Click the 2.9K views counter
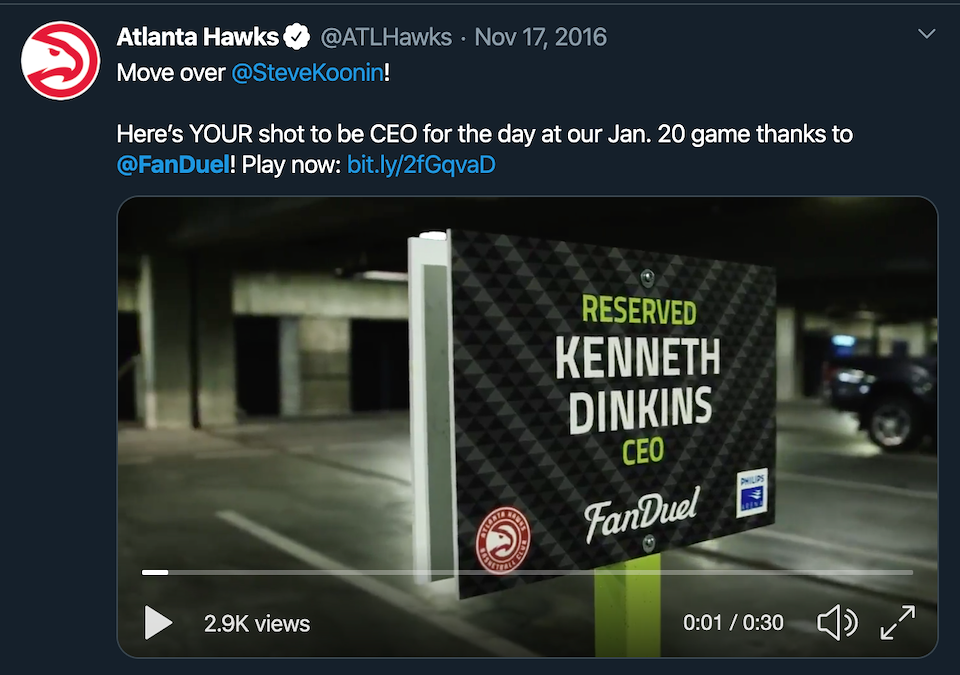The height and width of the screenshot is (675, 960). pos(257,623)
